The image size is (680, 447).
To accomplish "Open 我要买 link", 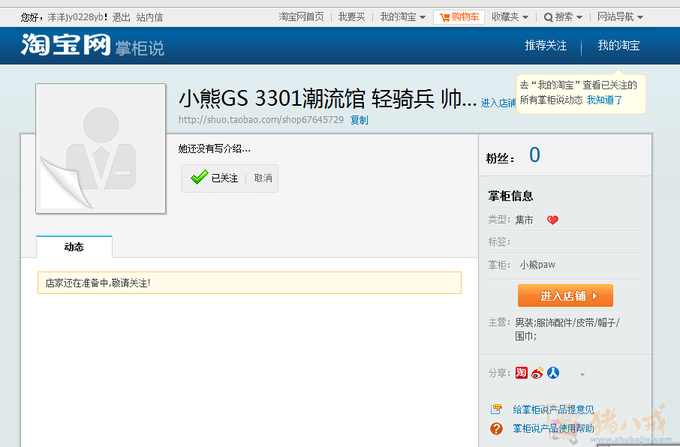I will [351, 17].
